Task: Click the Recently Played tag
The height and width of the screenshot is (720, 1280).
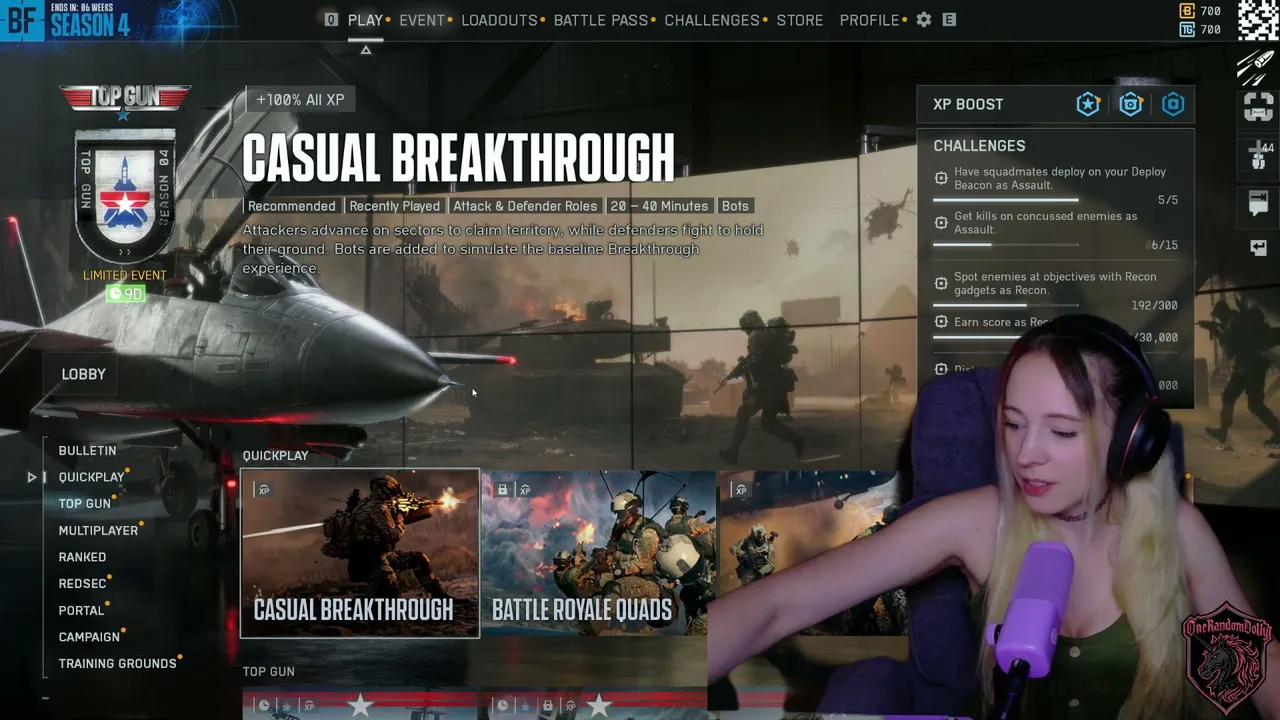Action: tap(394, 206)
